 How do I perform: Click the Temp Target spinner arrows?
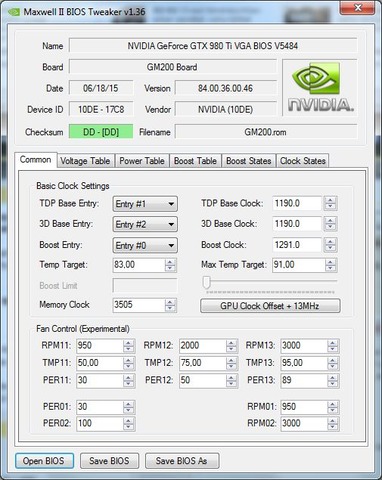[x=170, y=265]
